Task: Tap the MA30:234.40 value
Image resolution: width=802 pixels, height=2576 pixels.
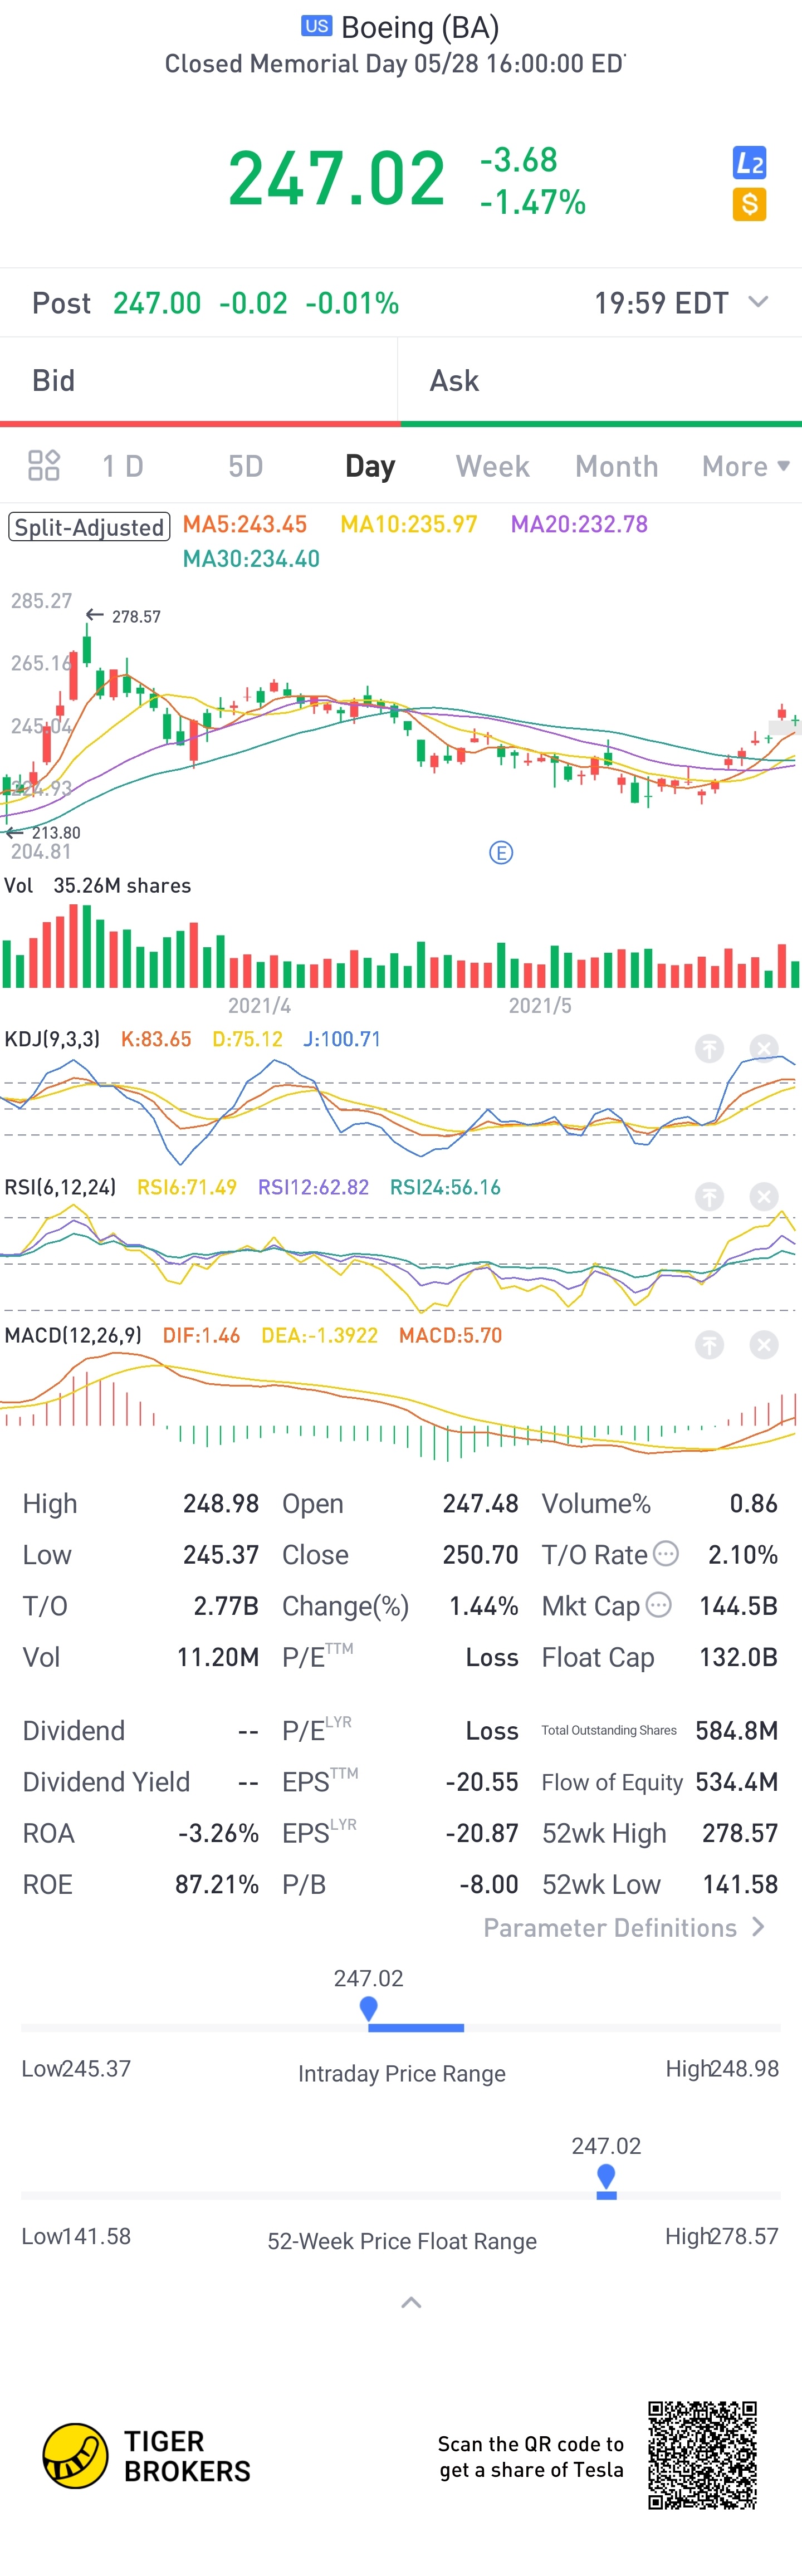Action: click(251, 559)
